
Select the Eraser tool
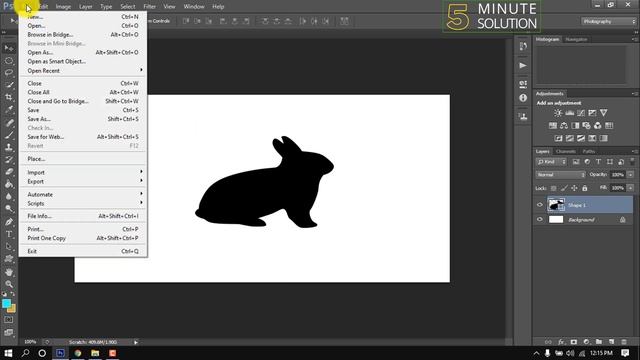9,172
